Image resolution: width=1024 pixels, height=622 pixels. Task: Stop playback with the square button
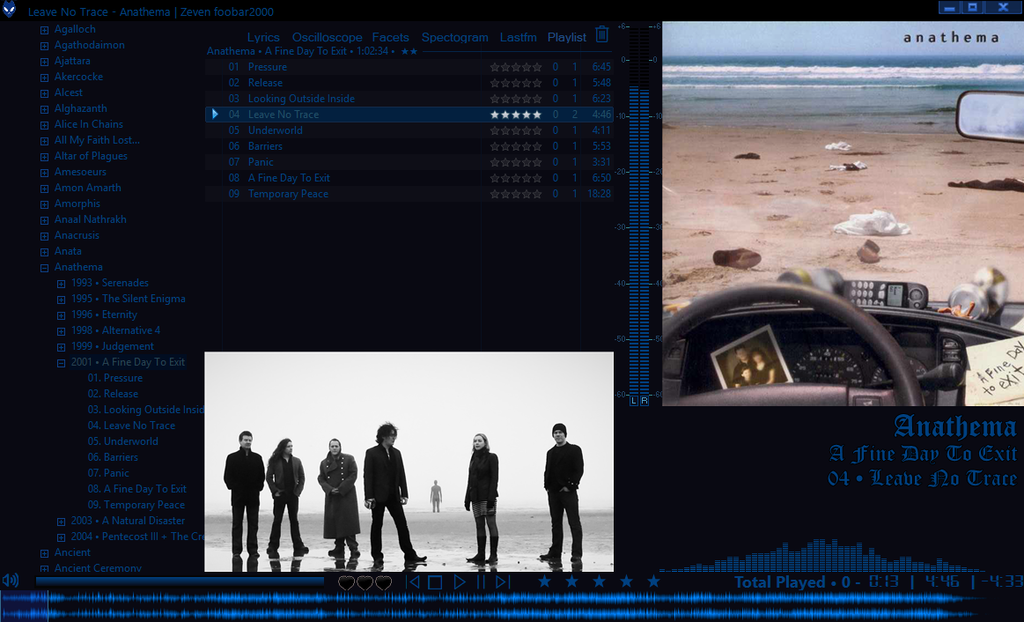[436, 581]
